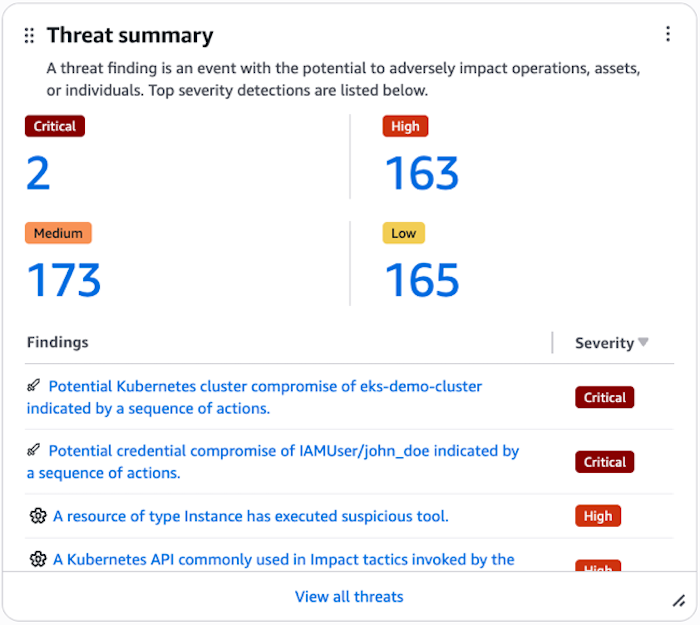Screen dimensions: 700x625
Task: Click the icon beside suspicious tool finding
Action: pyautogui.click(x=38, y=516)
